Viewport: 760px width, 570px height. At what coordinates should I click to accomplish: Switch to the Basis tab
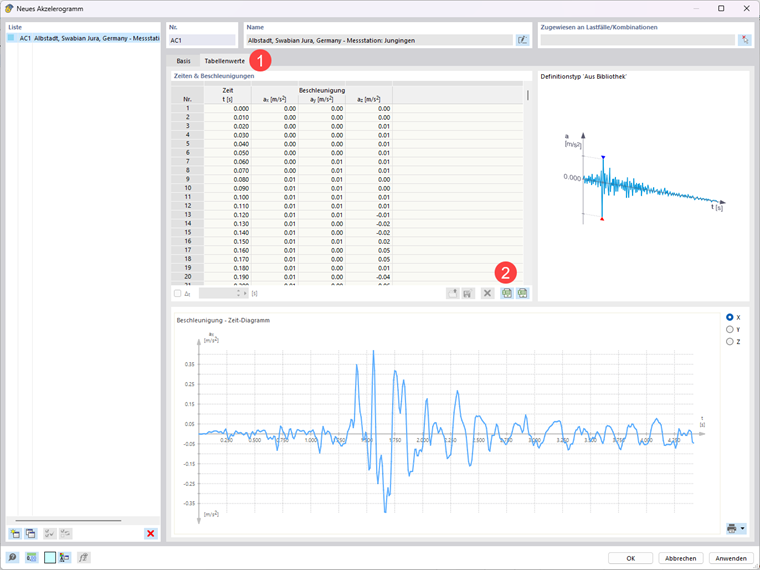coord(183,61)
